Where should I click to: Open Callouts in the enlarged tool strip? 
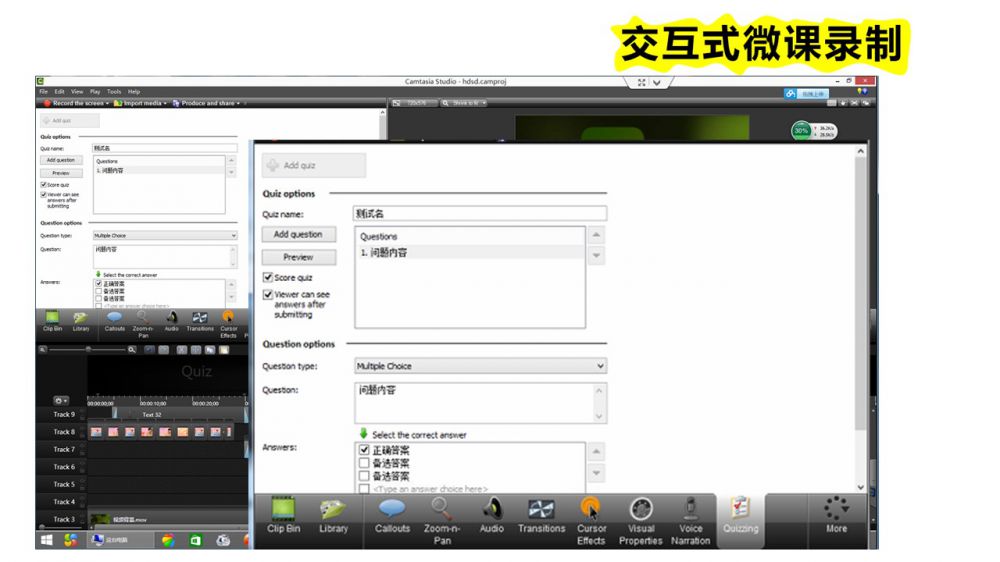(x=392, y=516)
